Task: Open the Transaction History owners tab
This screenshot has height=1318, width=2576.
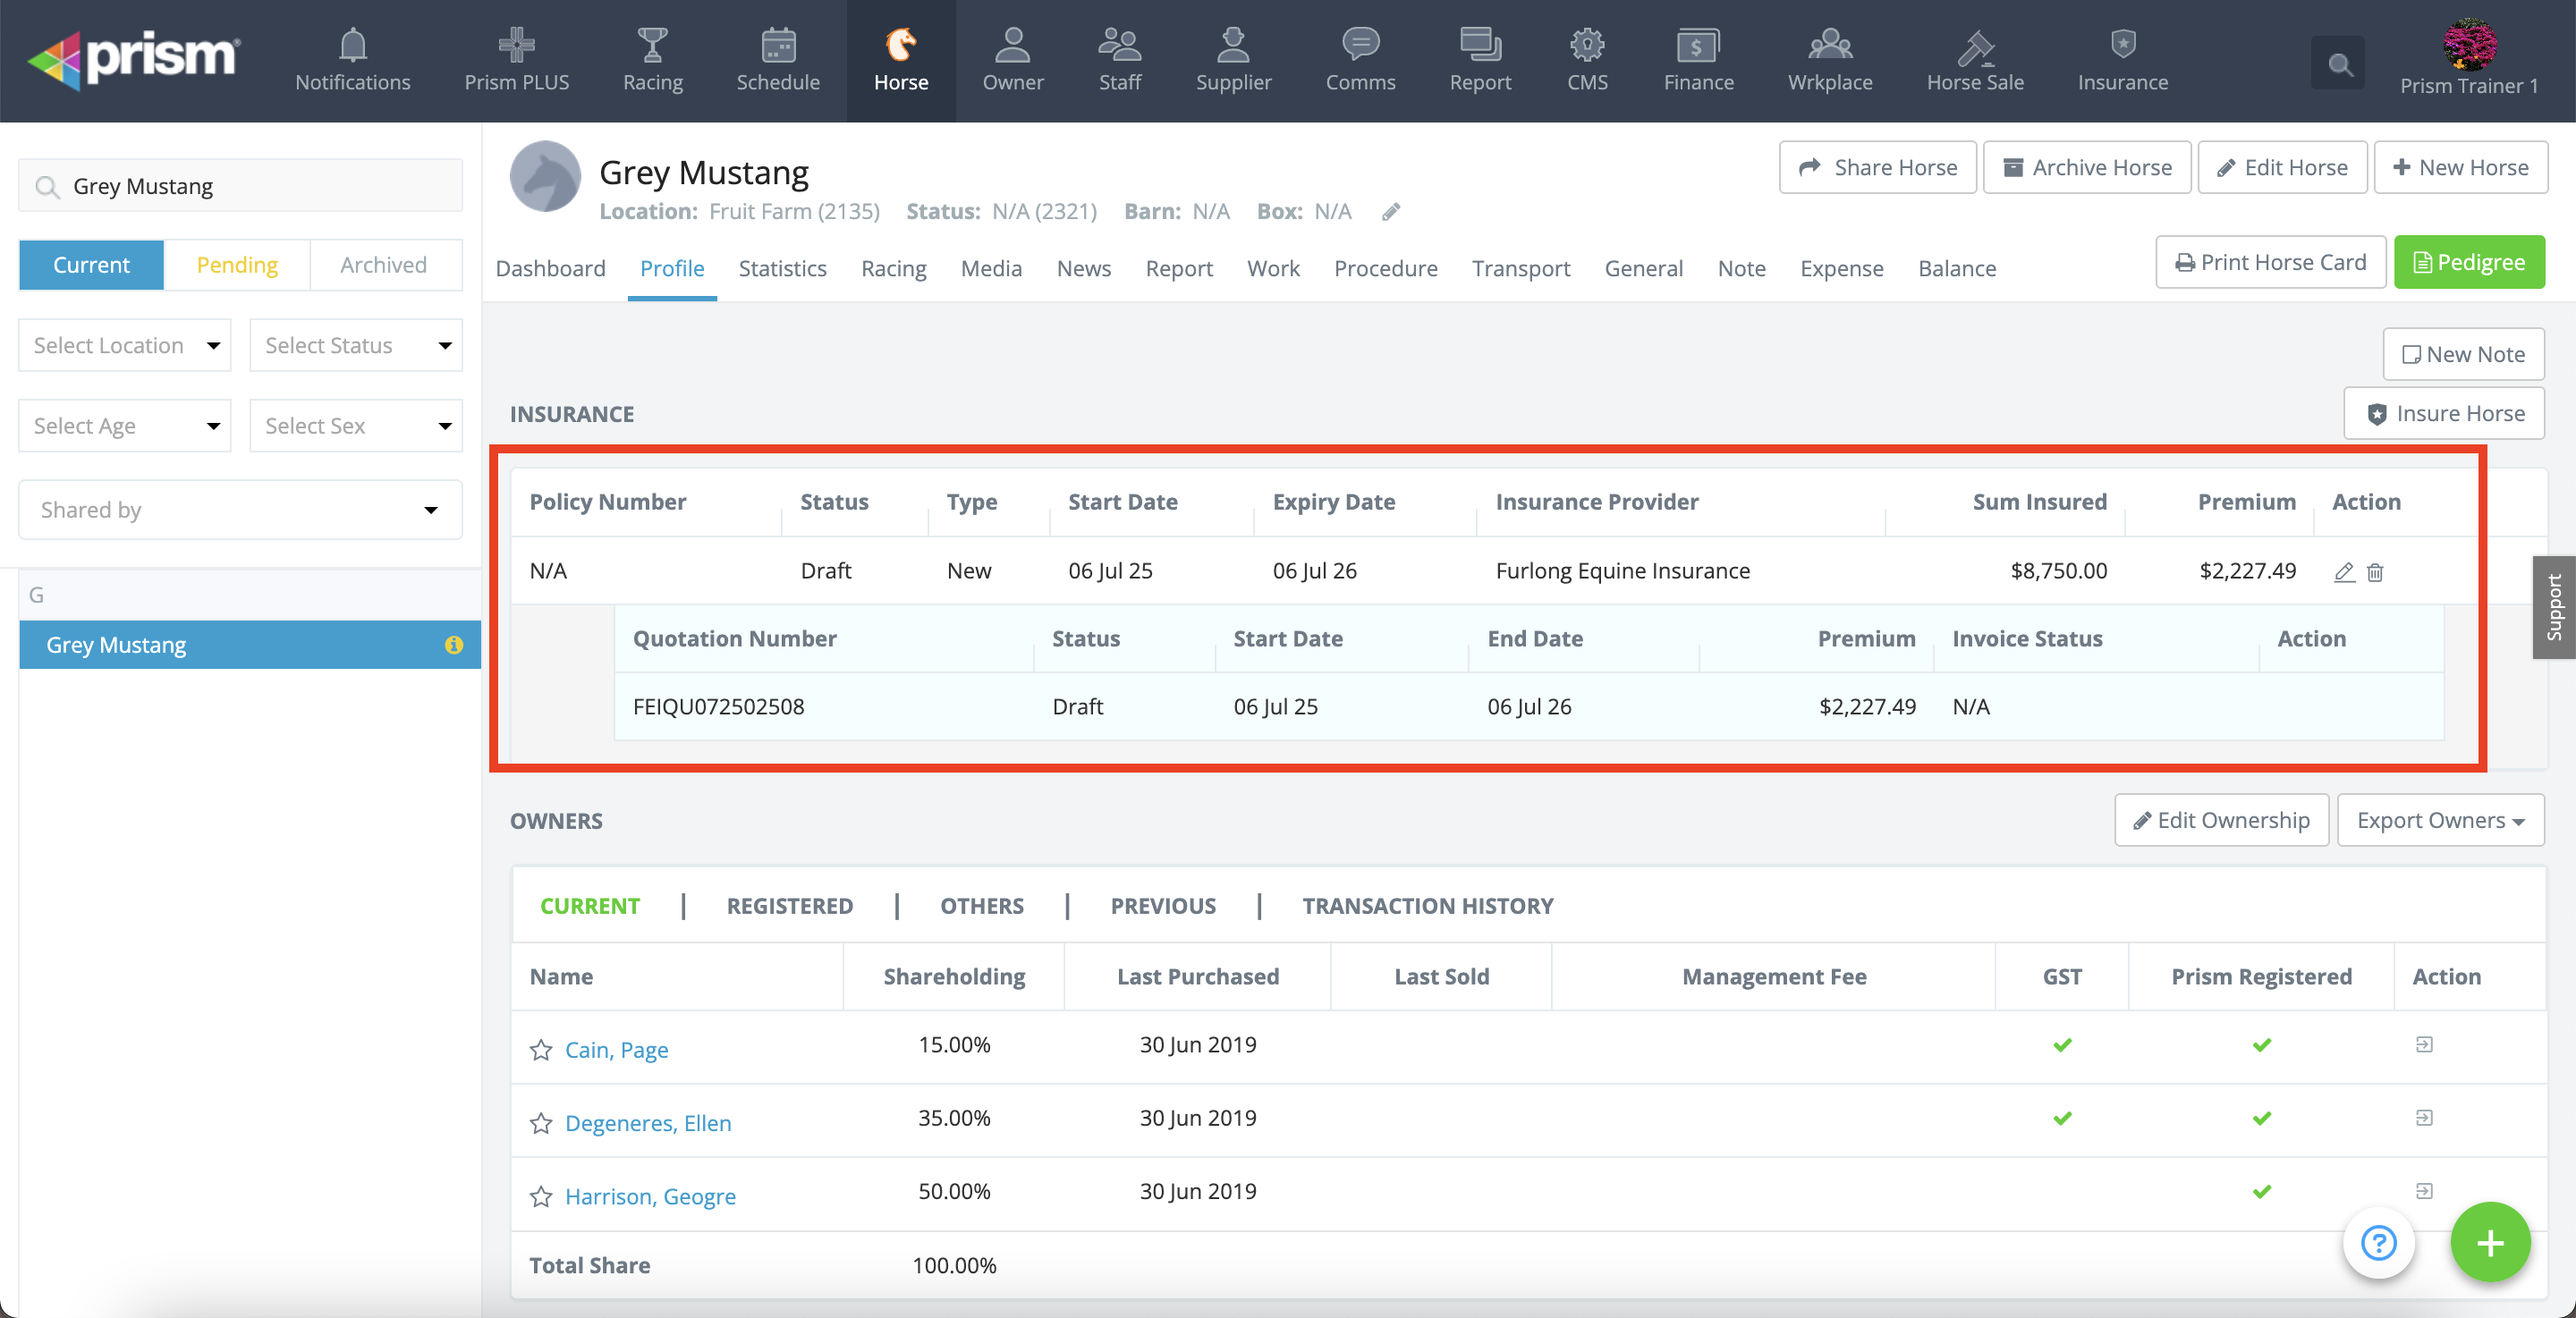Action: click(x=1427, y=906)
